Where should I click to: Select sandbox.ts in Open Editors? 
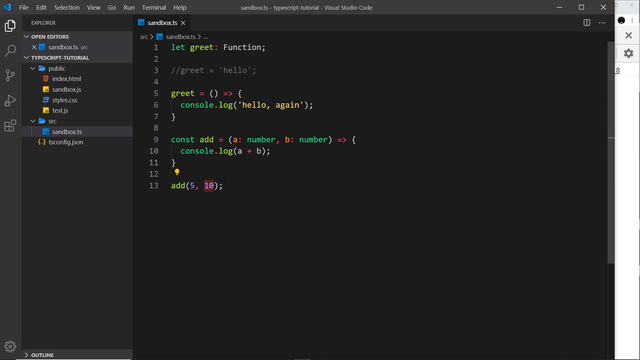coord(63,47)
